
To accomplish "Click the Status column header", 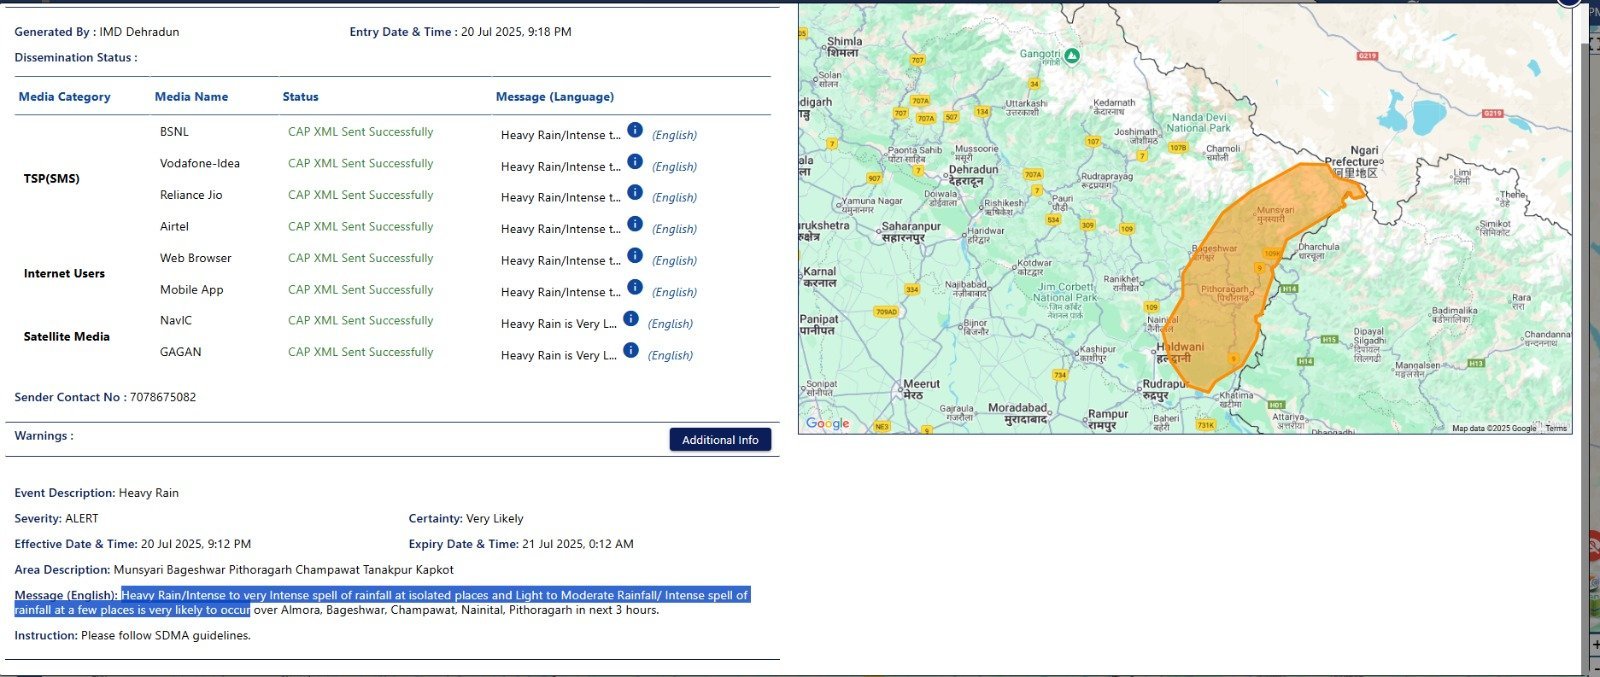I will (300, 97).
